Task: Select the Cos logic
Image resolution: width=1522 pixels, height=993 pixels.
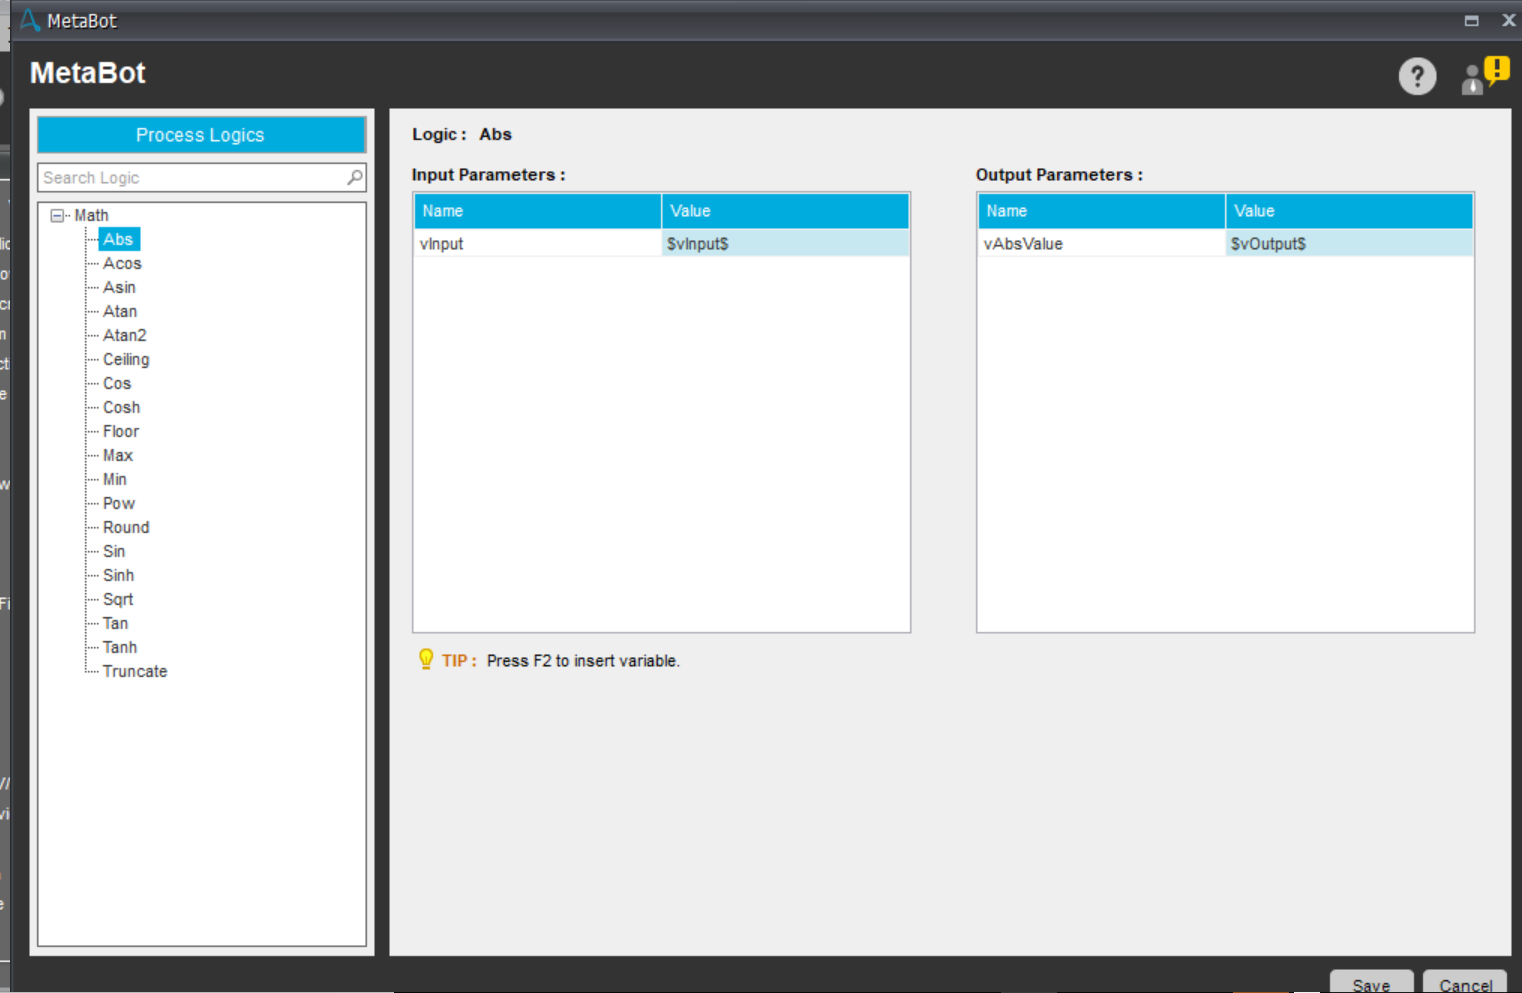Action: click(x=117, y=383)
